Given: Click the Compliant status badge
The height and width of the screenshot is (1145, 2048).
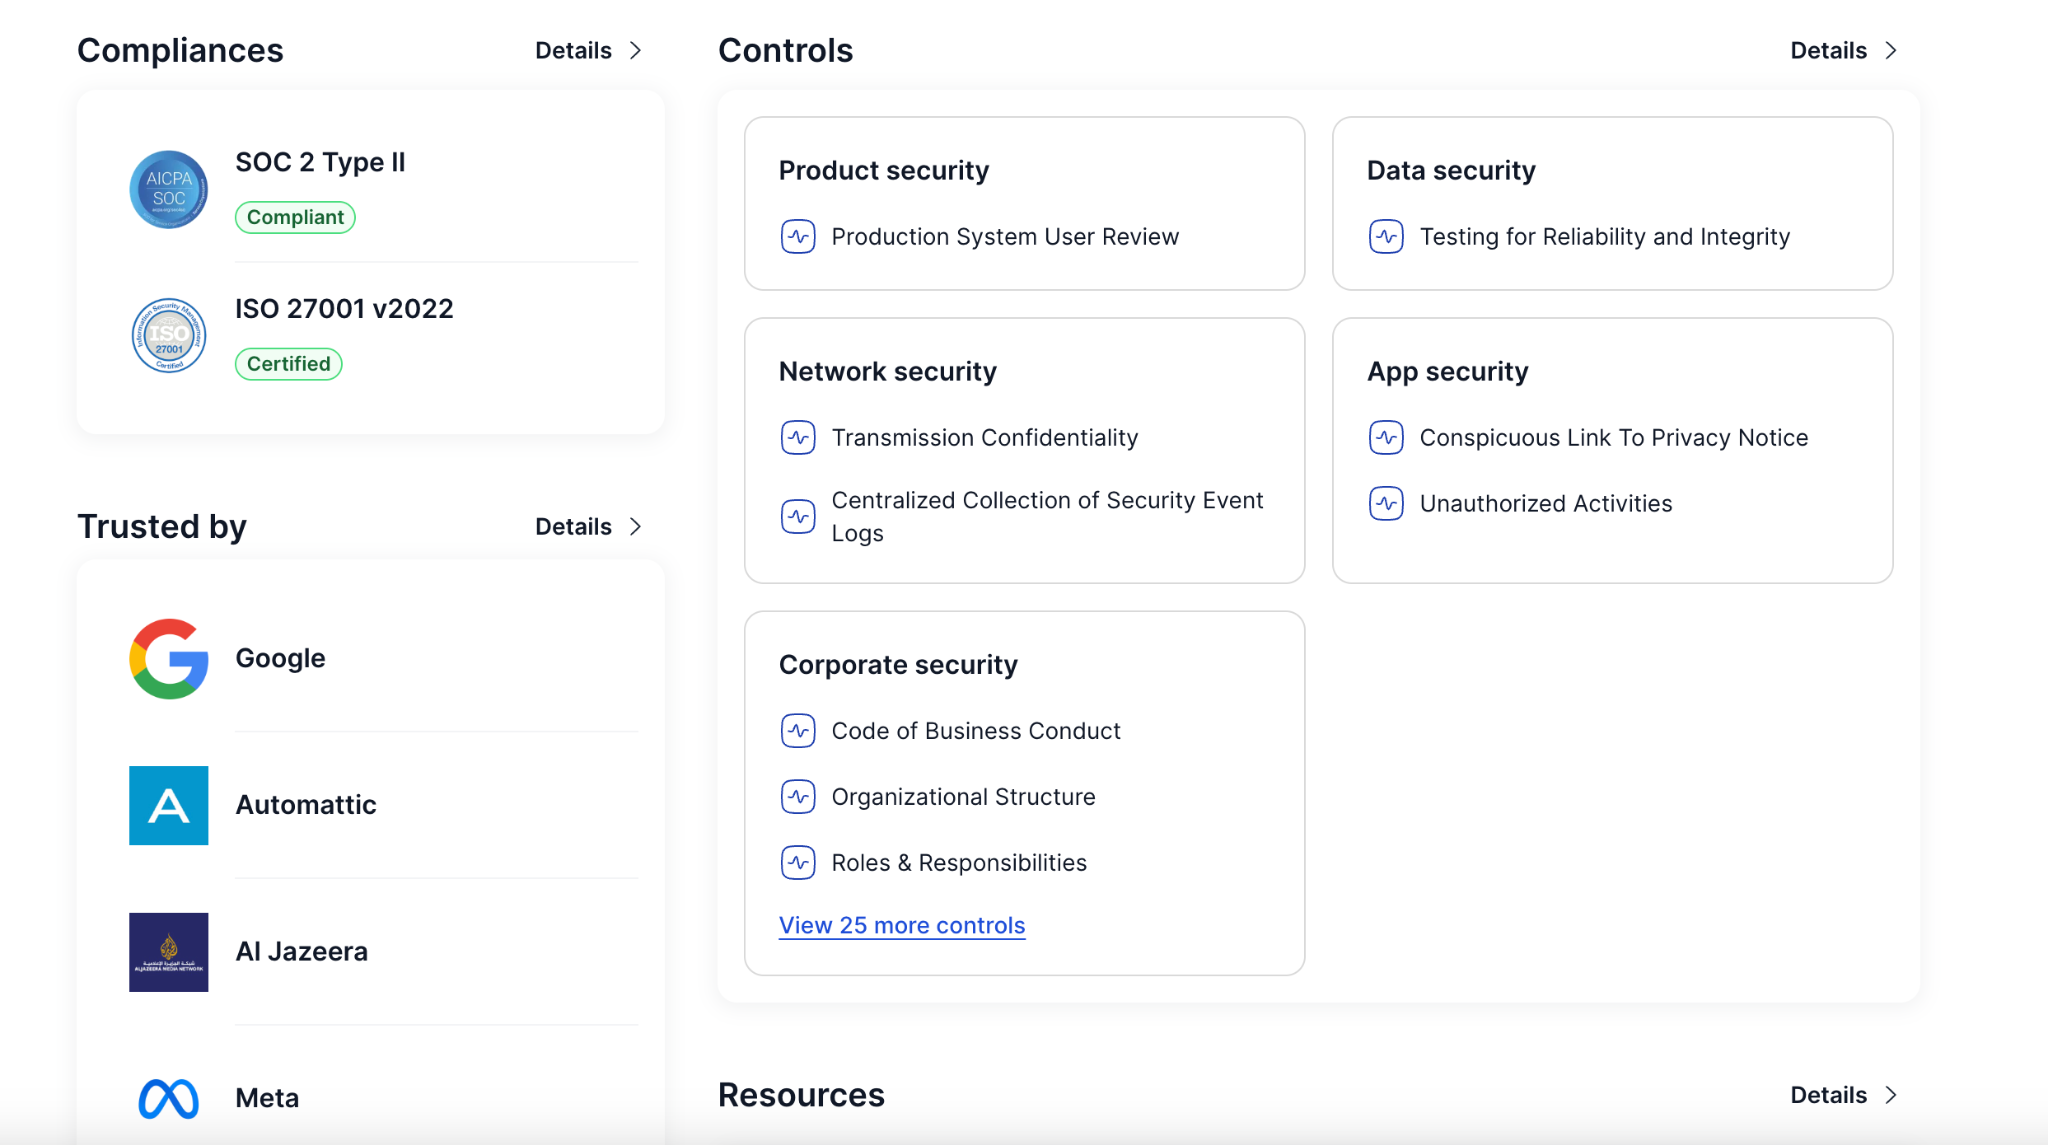Looking at the screenshot, I should 295,217.
